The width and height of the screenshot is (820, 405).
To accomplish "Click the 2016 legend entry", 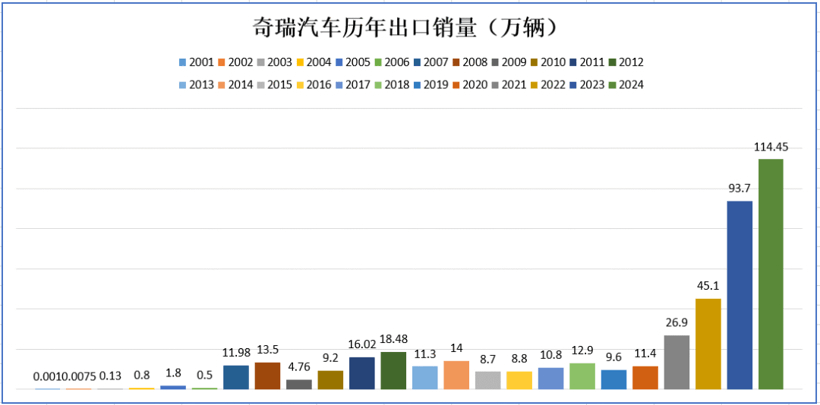I will point(313,85).
